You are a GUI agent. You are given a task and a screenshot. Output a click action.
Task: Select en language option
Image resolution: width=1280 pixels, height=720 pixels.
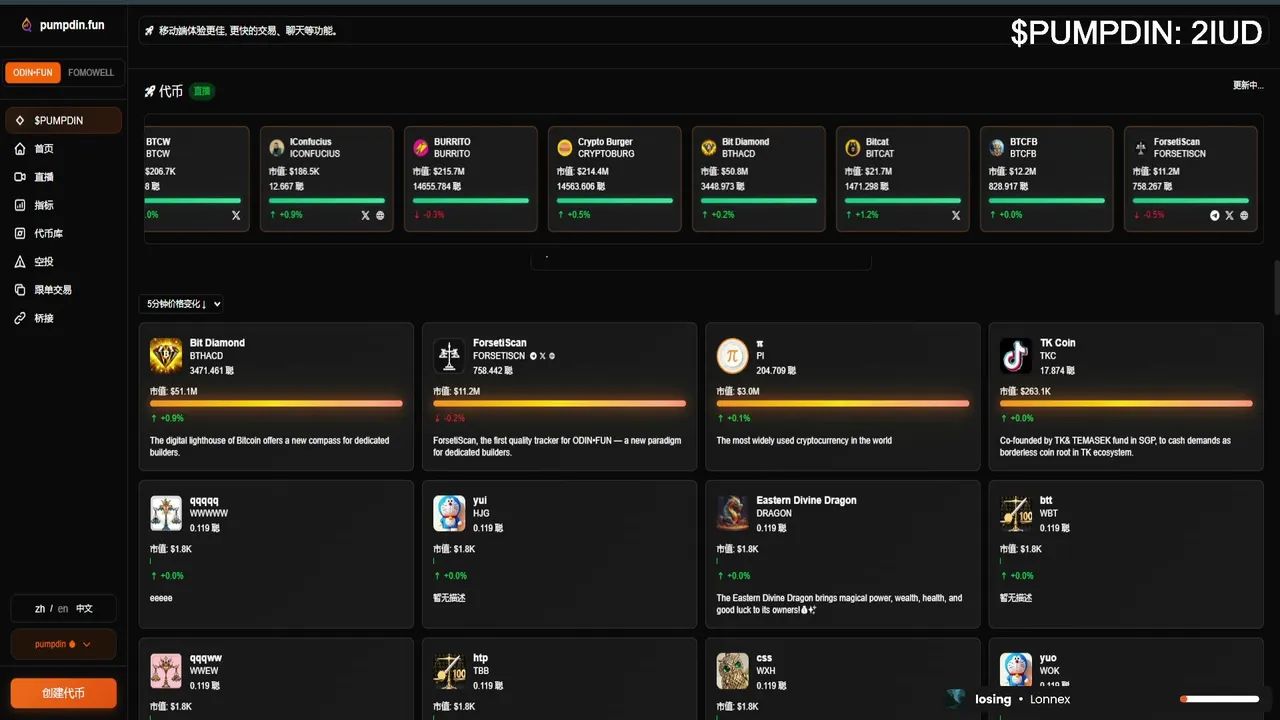click(63, 608)
